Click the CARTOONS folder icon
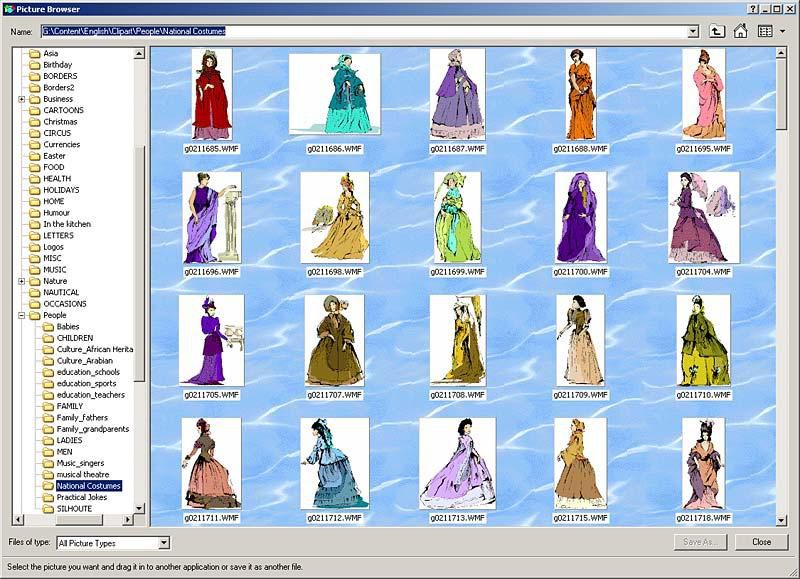The height and width of the screenshot is (579, 800). click(x=34, y=110)
